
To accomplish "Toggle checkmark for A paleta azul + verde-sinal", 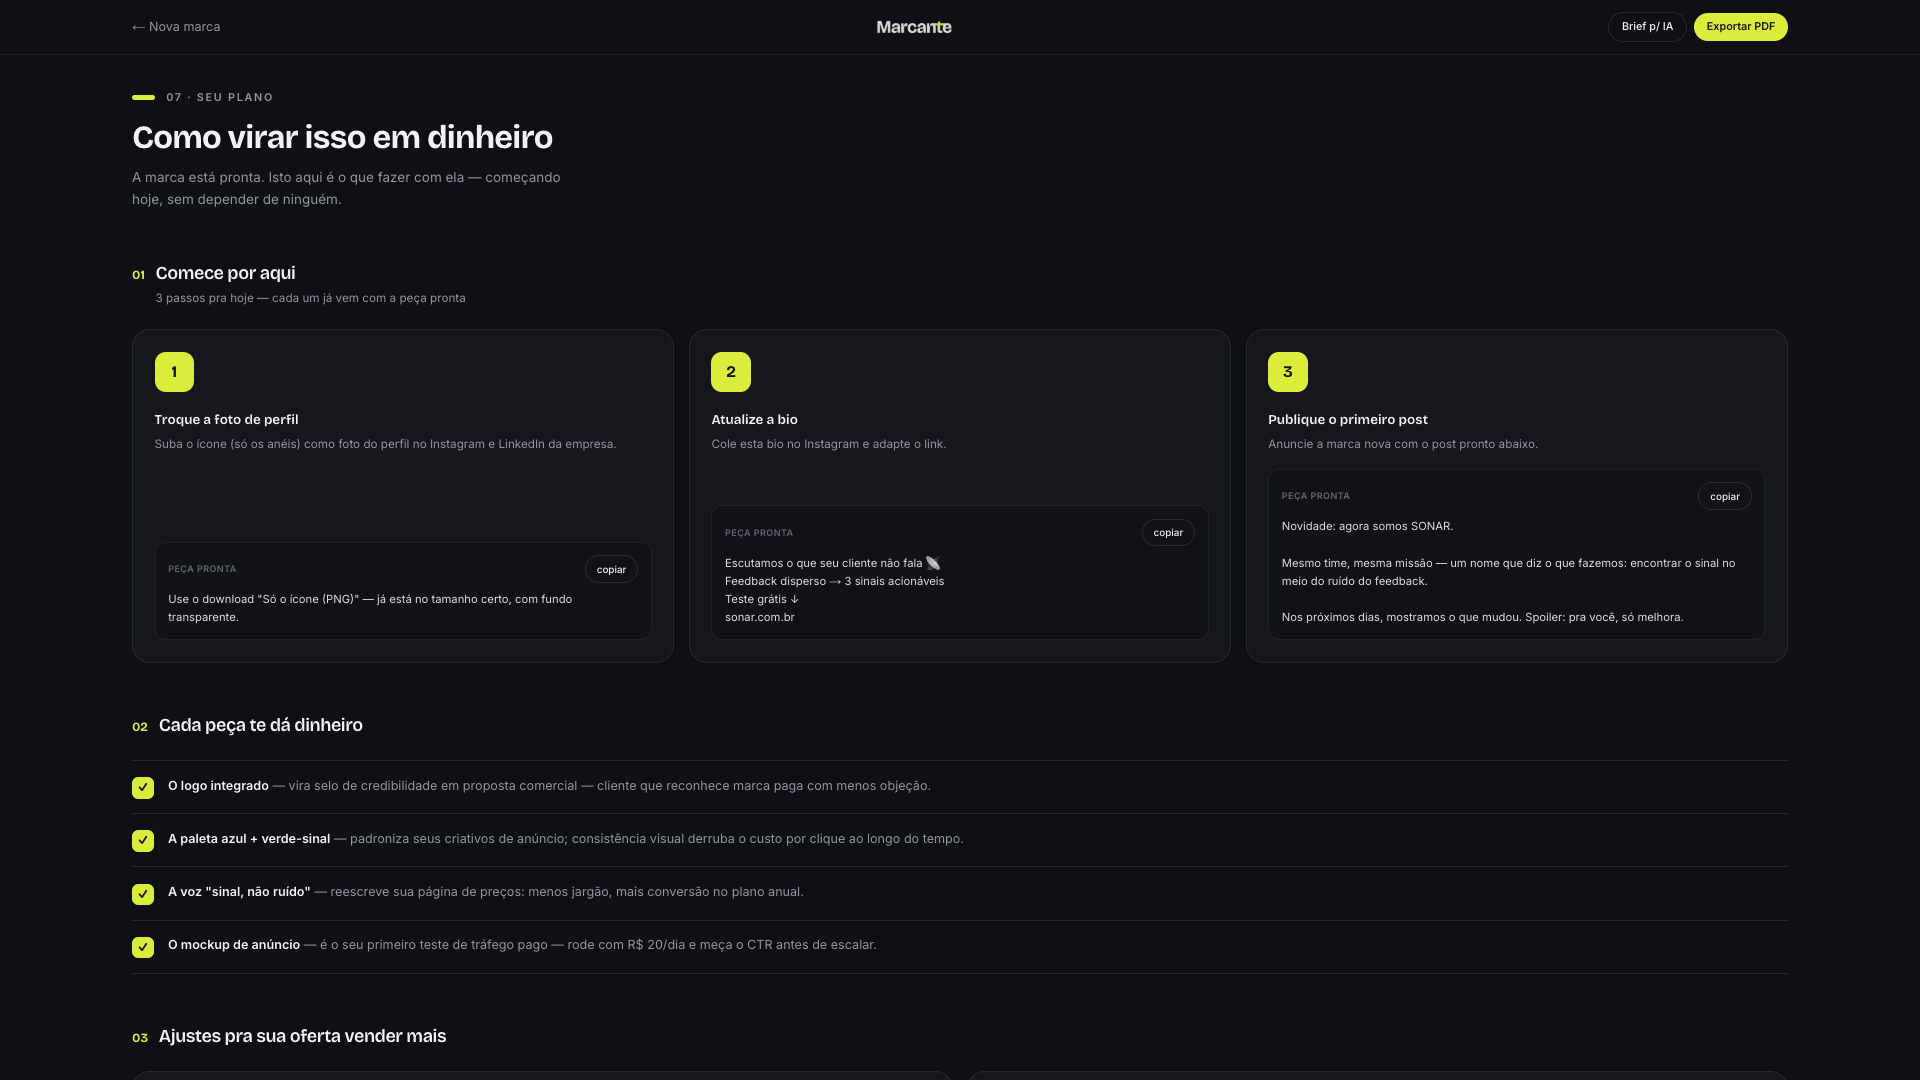I will click(143, 841).
